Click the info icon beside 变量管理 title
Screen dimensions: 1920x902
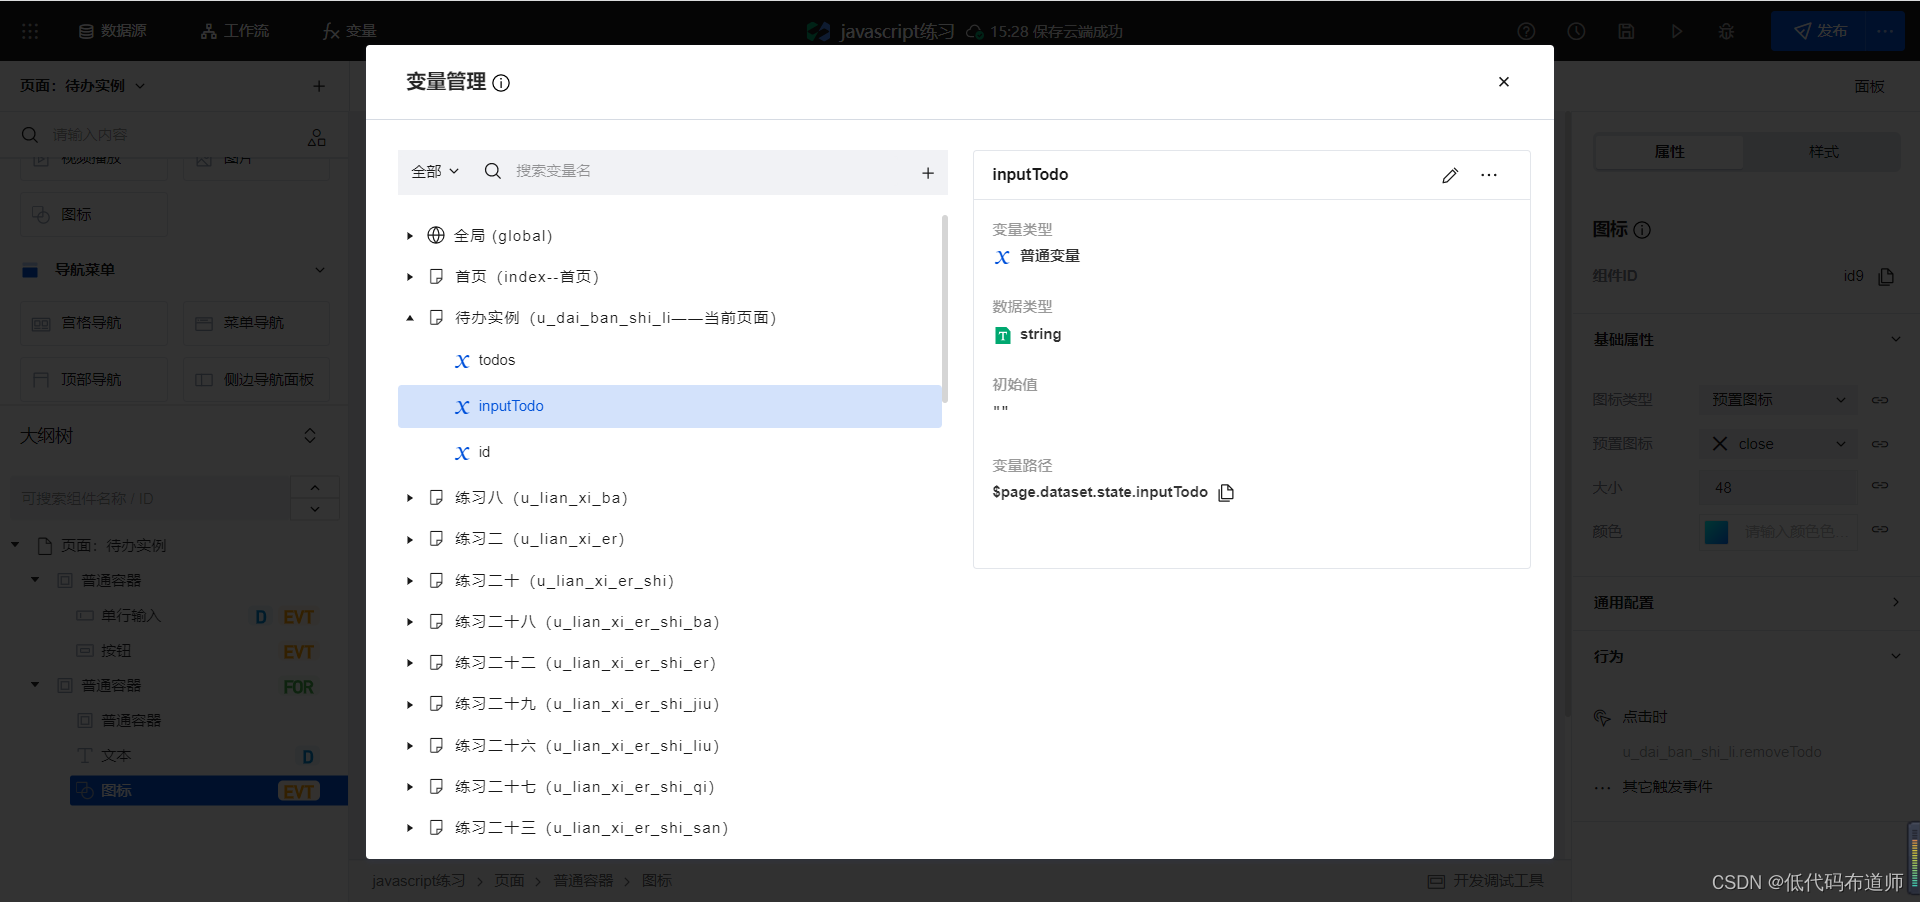pyautogui.click(x=501, y=83)
